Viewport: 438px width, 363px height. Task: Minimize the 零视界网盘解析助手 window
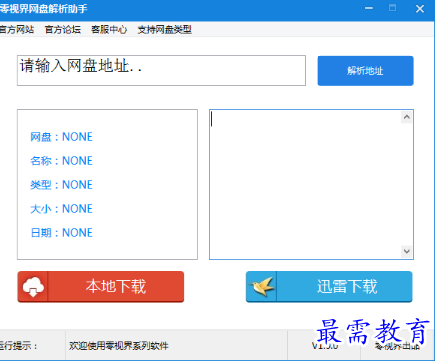369,8
